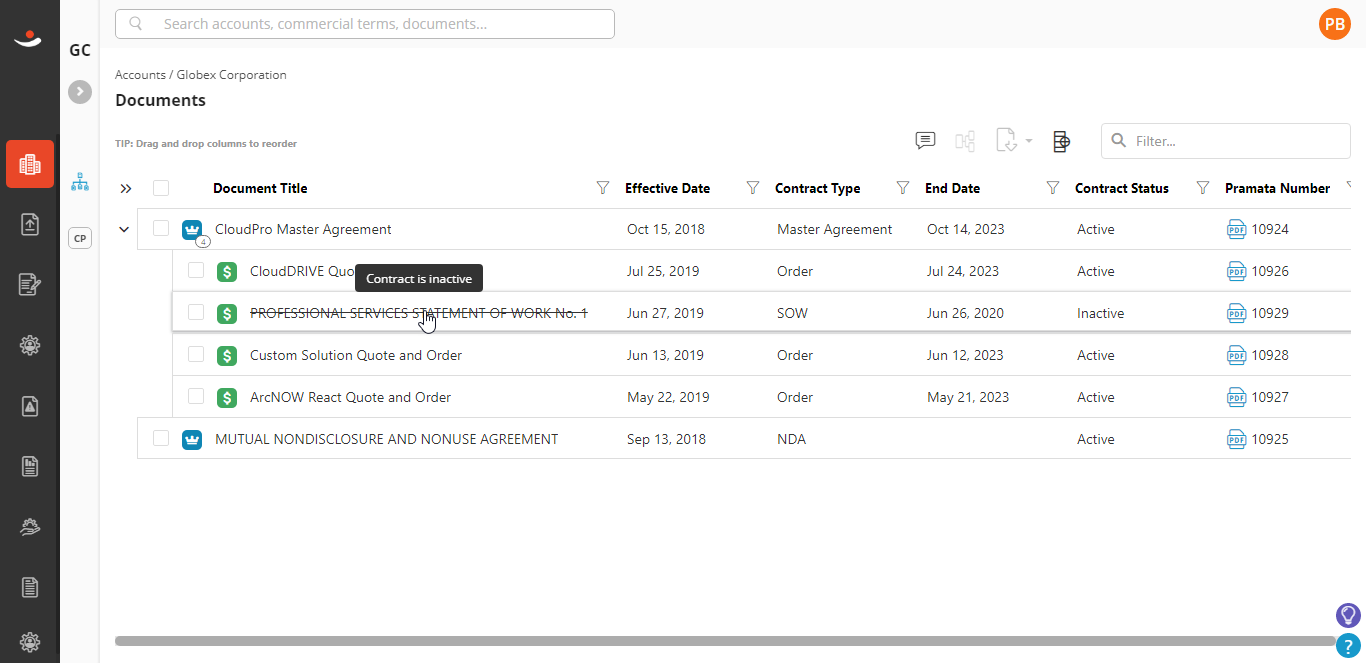Focus the global search field

(365, 24)
